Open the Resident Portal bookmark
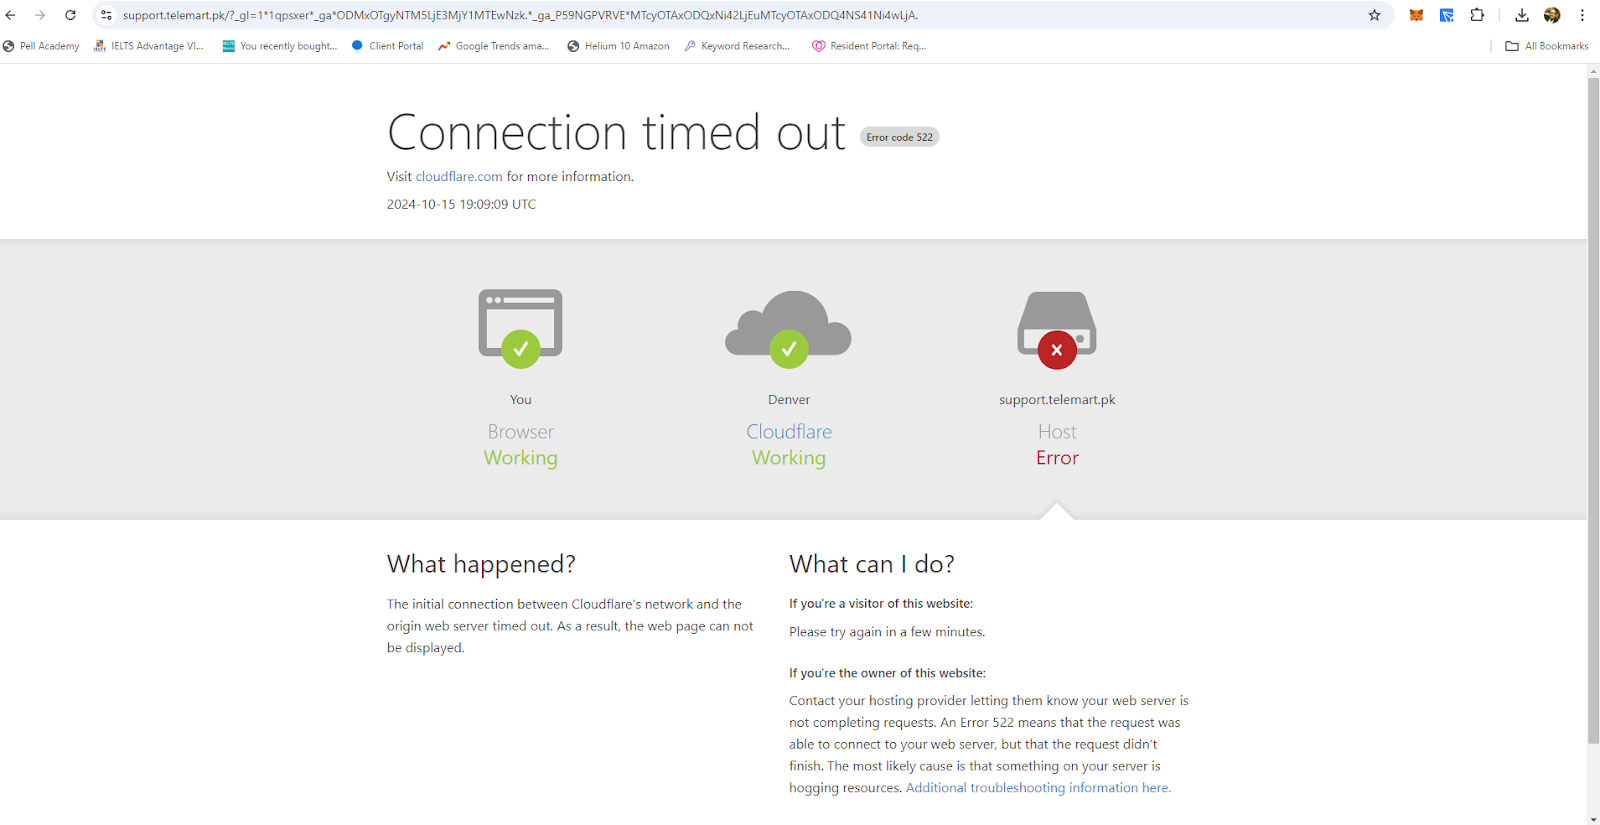1600x825 pixels. click(869, 46)
